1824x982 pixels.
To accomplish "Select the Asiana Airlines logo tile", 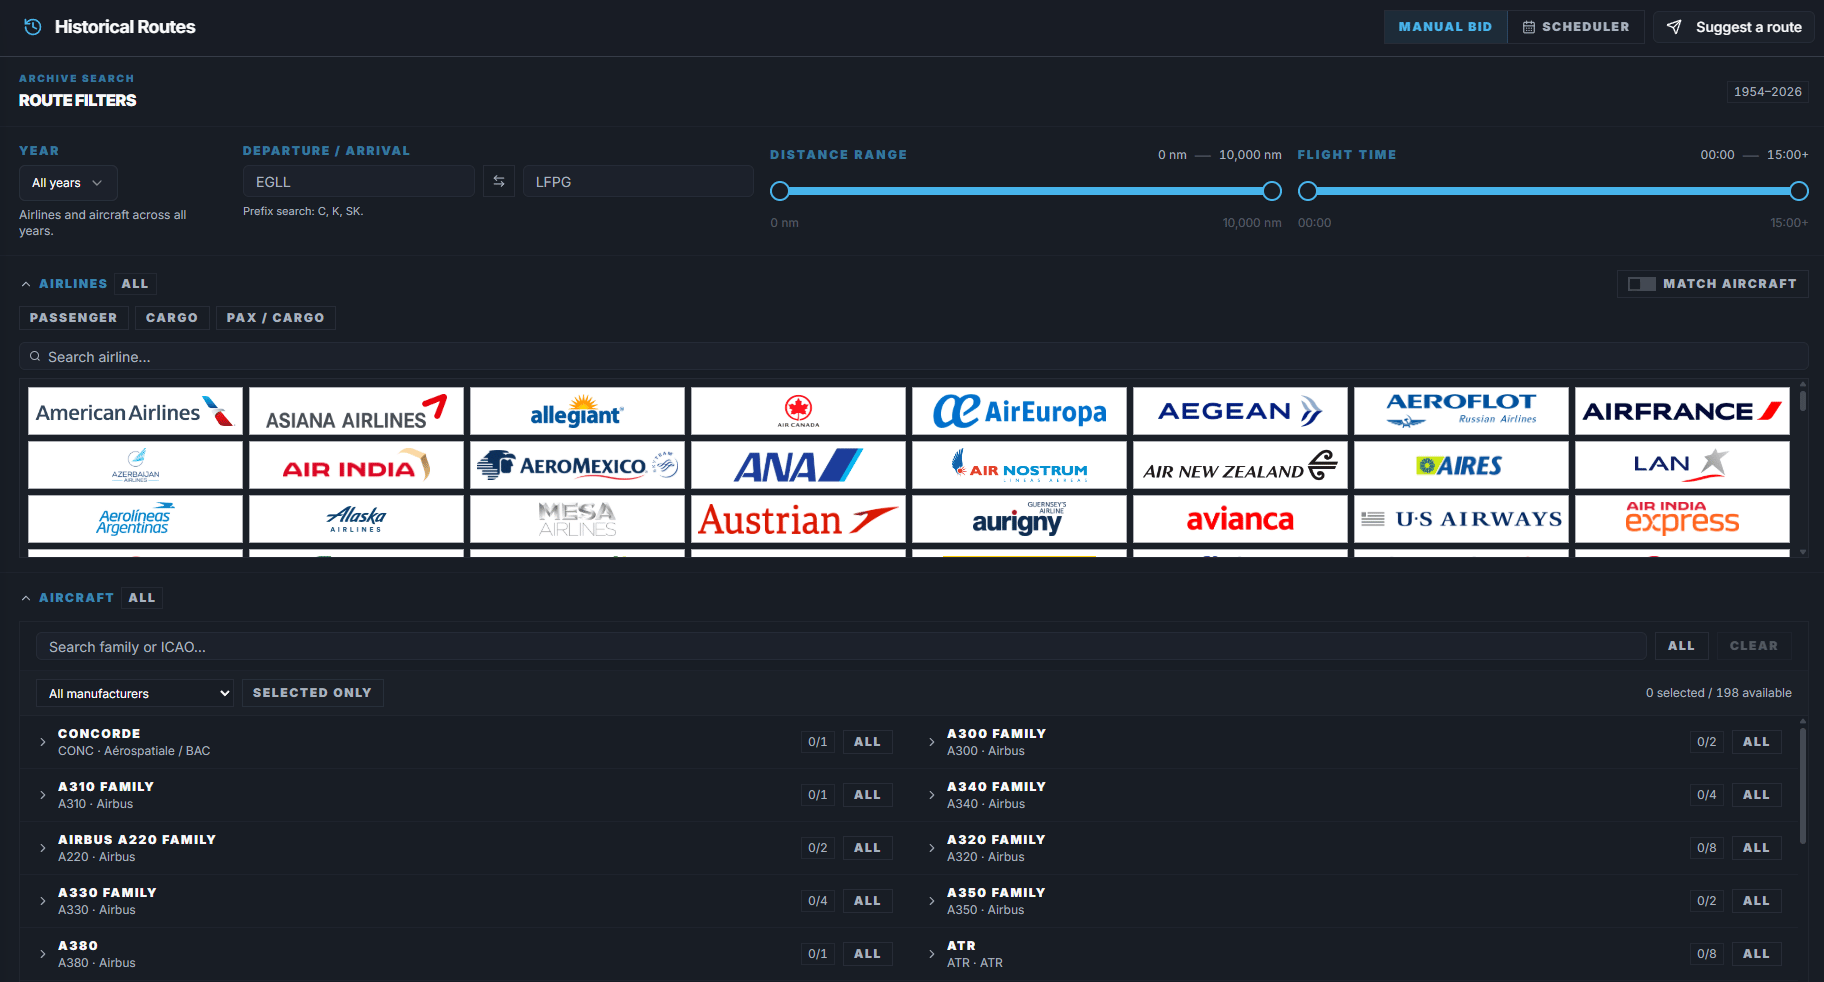I will [357, 411].
